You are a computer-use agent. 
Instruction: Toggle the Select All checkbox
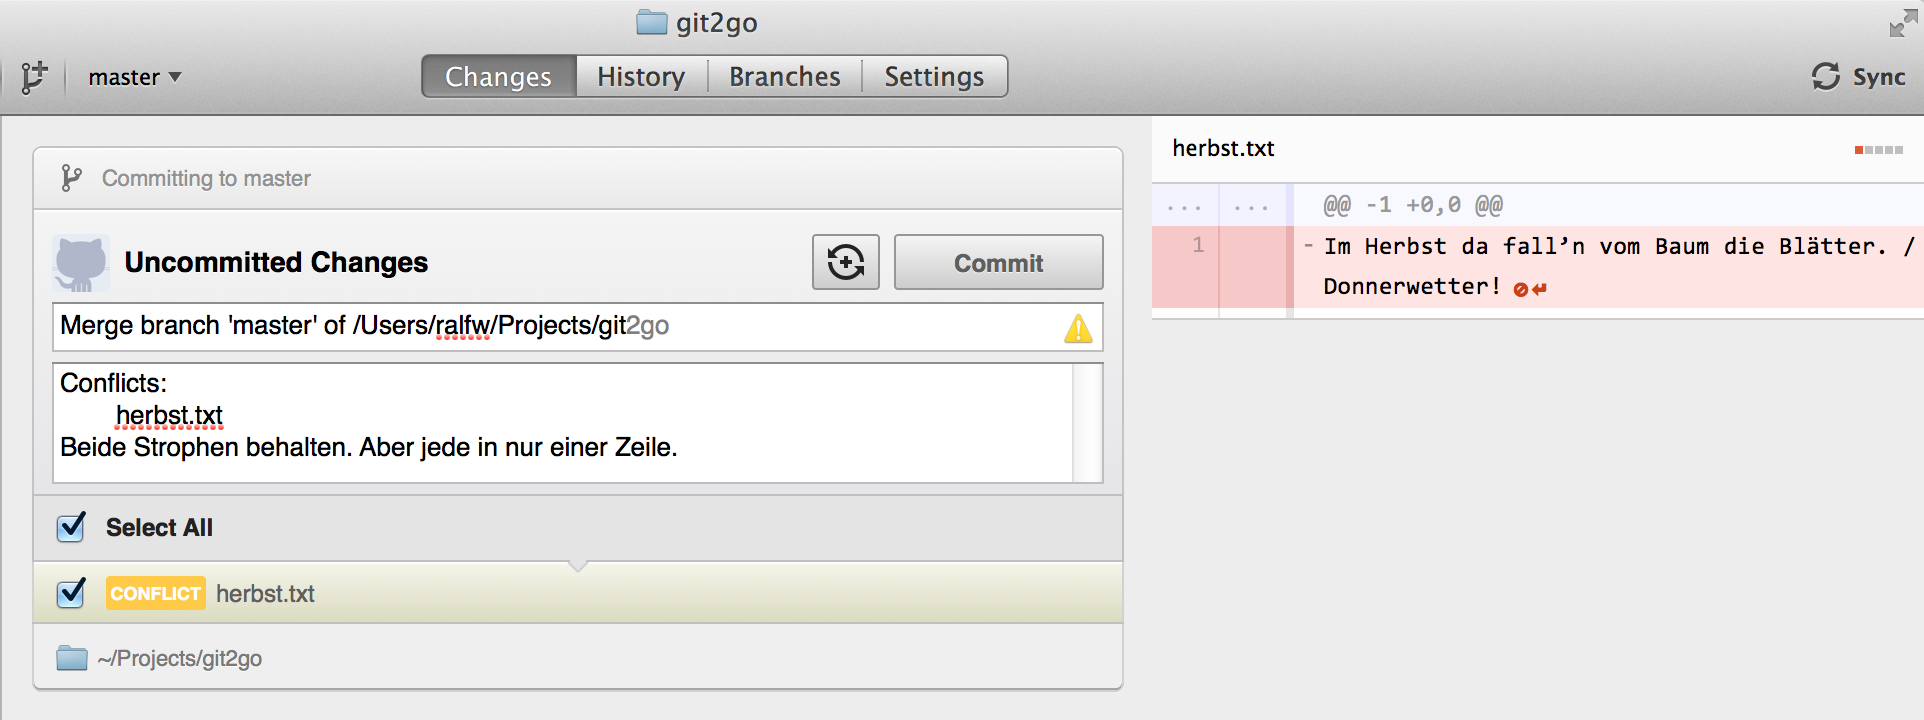(71, 527)
